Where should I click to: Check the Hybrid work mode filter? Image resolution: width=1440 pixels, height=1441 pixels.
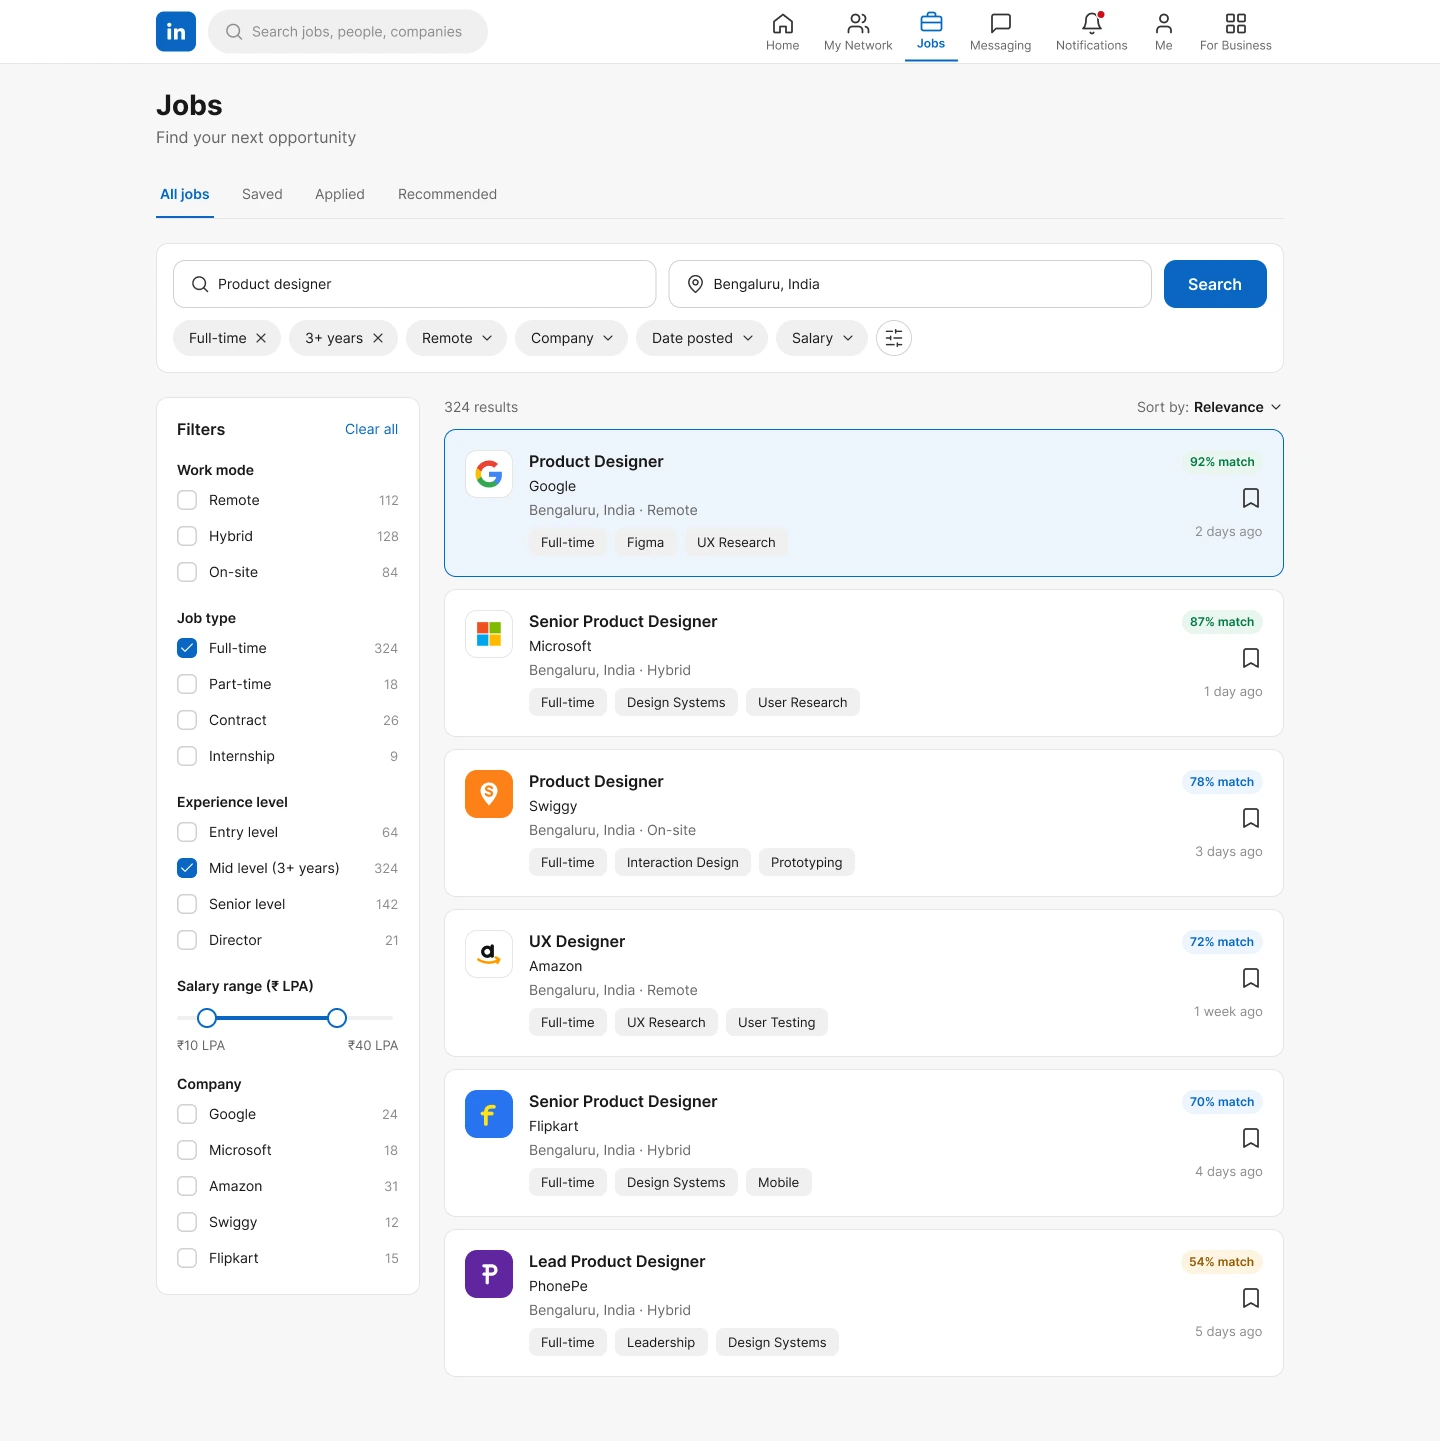click(x=187, y=536)
